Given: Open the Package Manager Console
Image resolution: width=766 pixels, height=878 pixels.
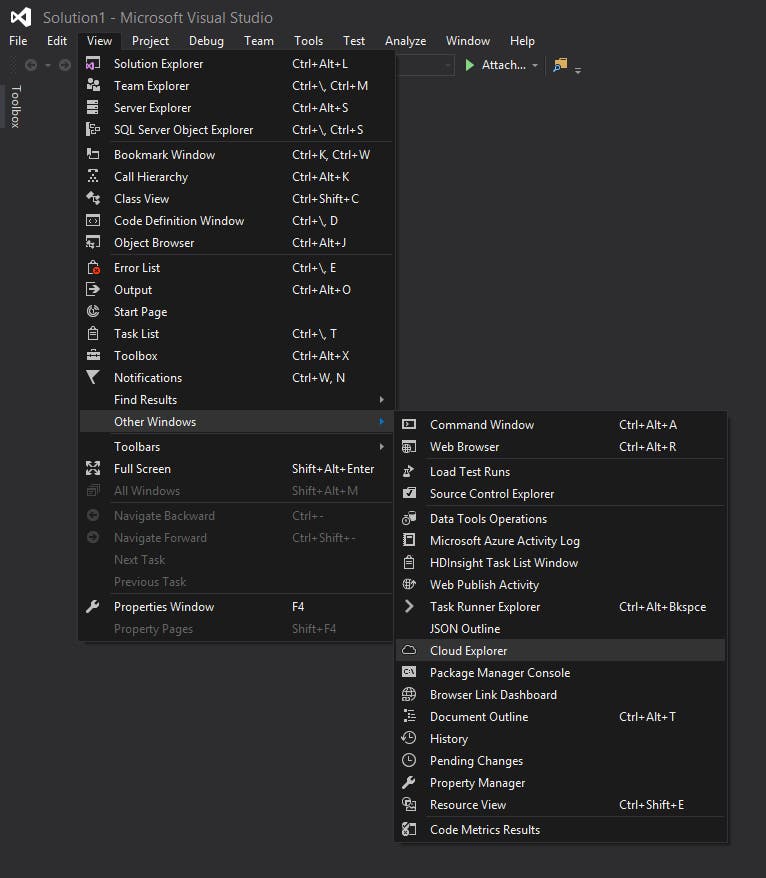Looking at the screenshot, I should (500, 672).
